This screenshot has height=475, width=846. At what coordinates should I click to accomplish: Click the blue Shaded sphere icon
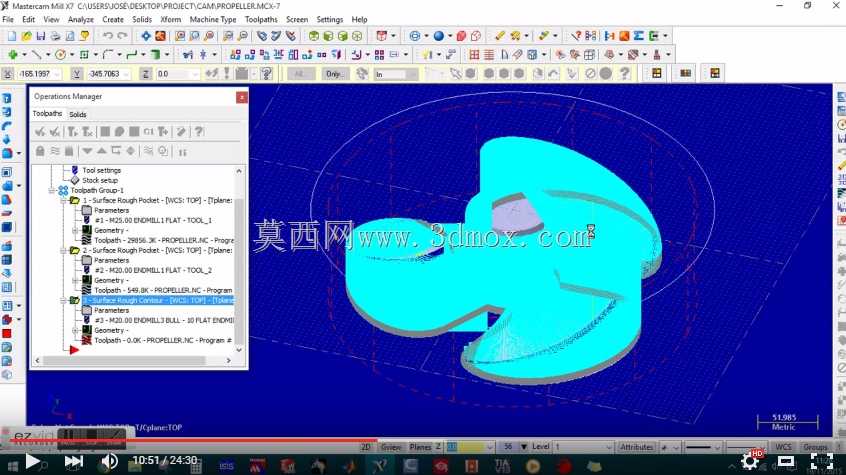click(439, 36)
